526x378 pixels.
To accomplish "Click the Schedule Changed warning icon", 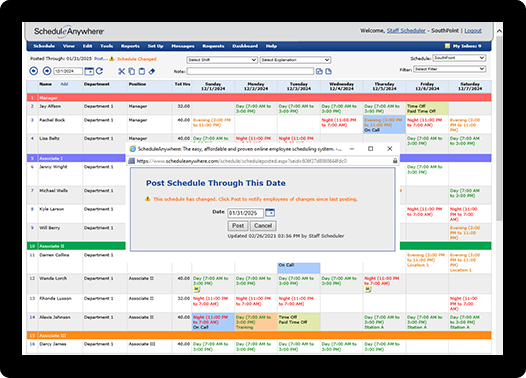I will click(112, 59).
